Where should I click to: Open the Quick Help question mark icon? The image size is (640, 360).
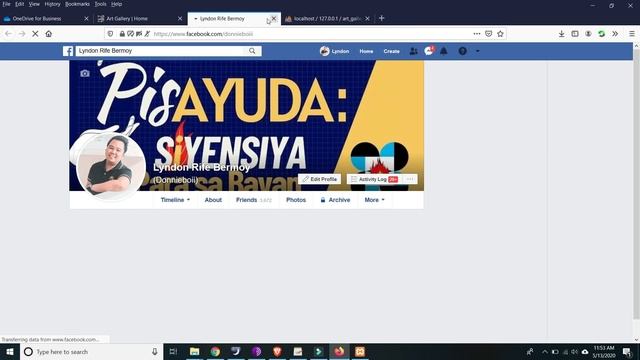pyautogui.click(x=462, y=51)
